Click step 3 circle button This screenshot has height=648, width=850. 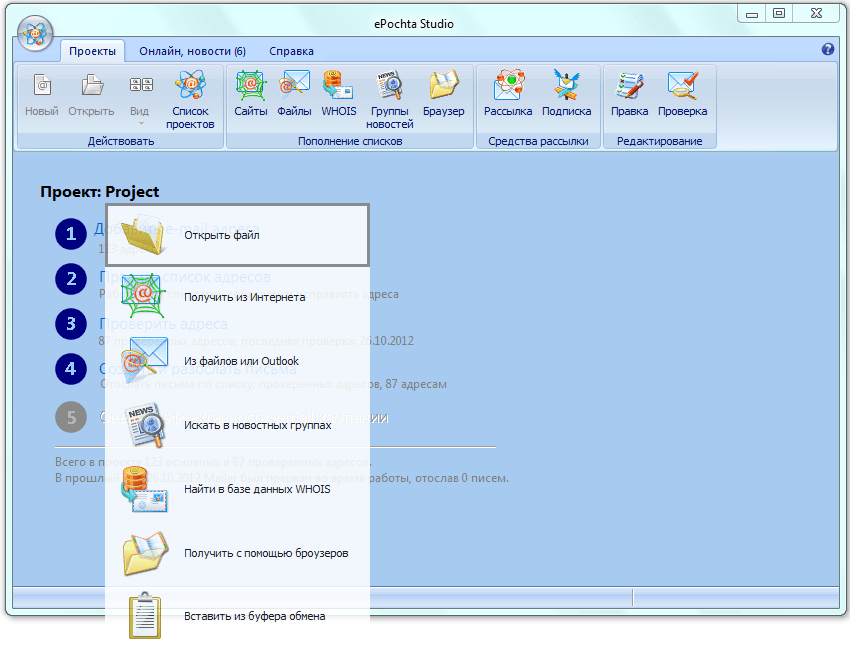(71, 324)
